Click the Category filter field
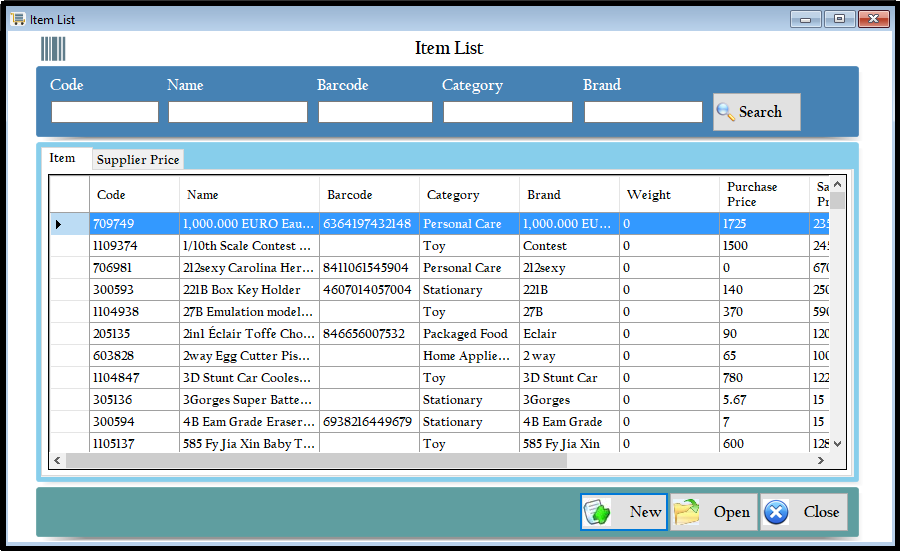 [507, 112]
